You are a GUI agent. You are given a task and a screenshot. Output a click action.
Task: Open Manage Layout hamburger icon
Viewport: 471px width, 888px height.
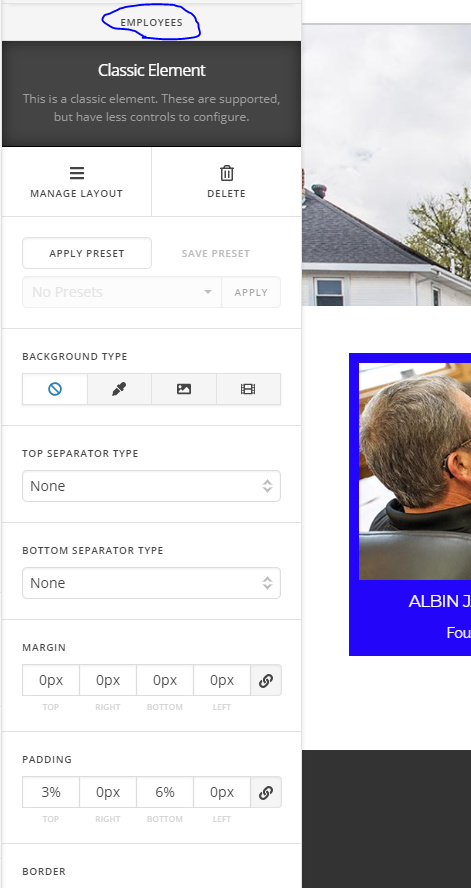pos(77,173)
